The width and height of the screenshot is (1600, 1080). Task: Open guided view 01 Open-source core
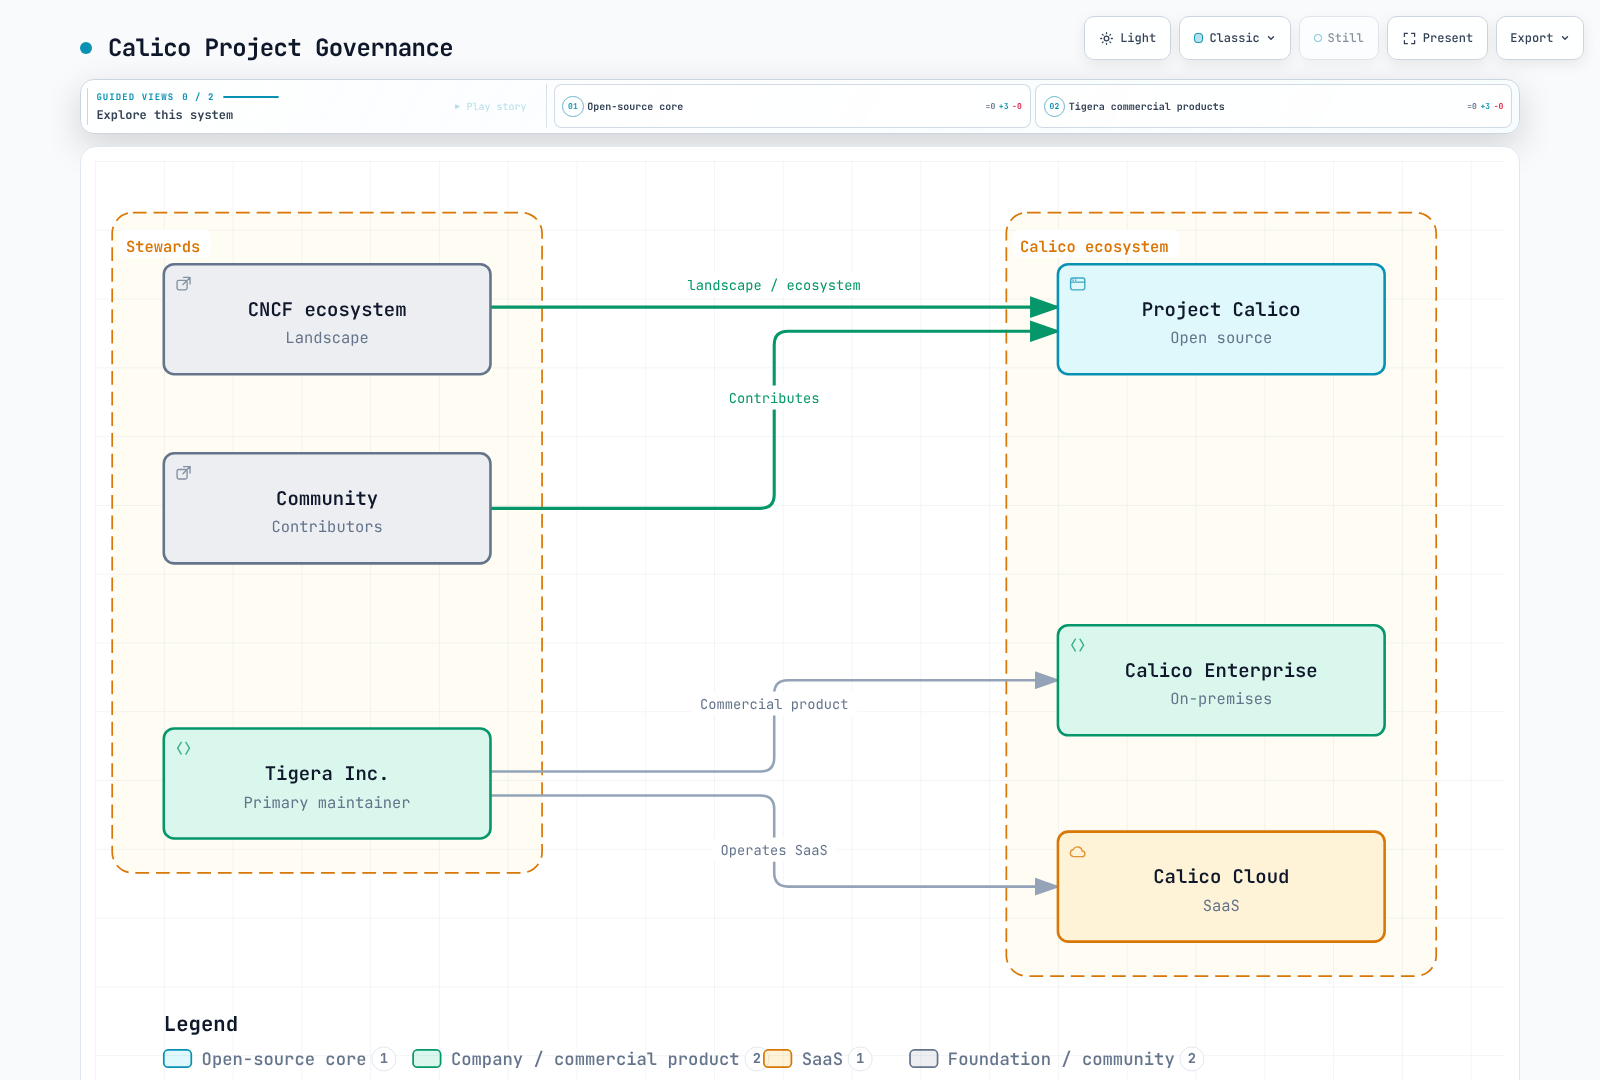click(x=792, y=106)
